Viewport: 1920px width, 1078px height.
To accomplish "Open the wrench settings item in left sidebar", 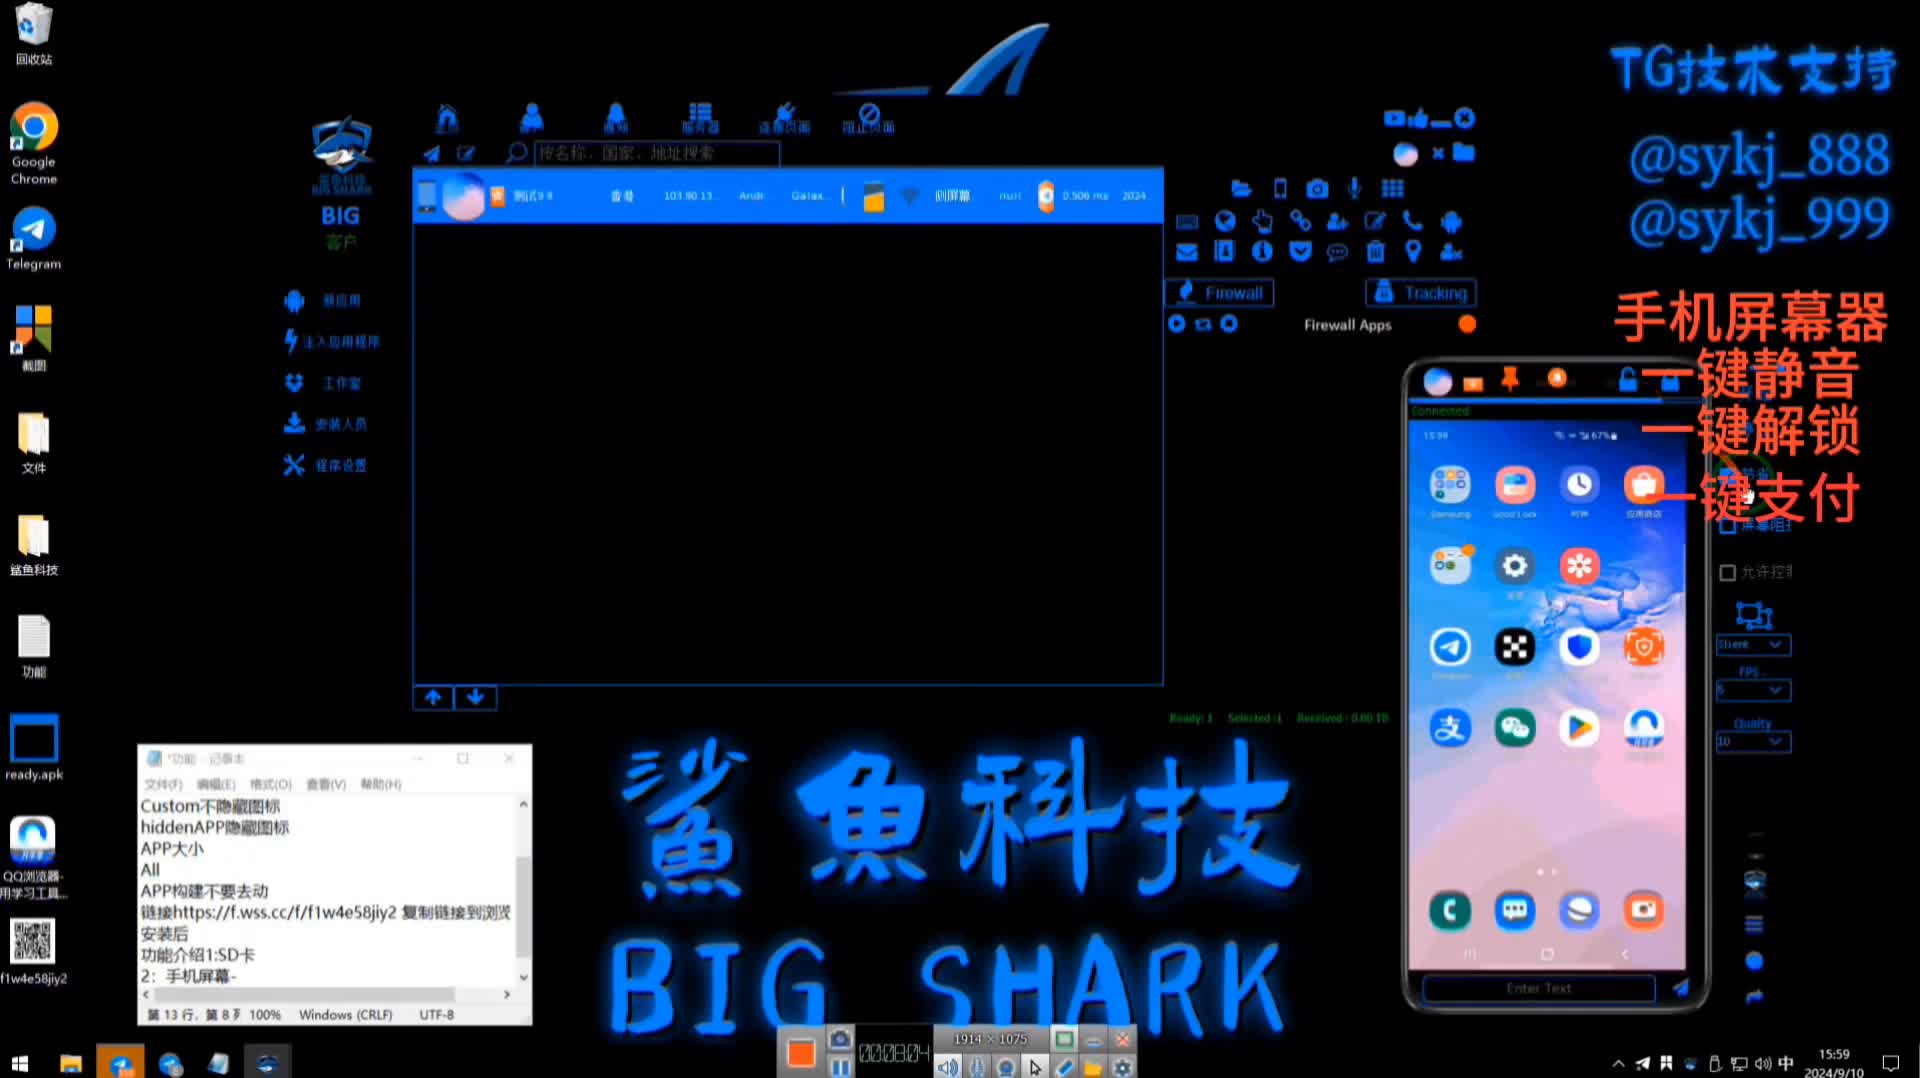I will pyautogui.click(x=326, y=465).
